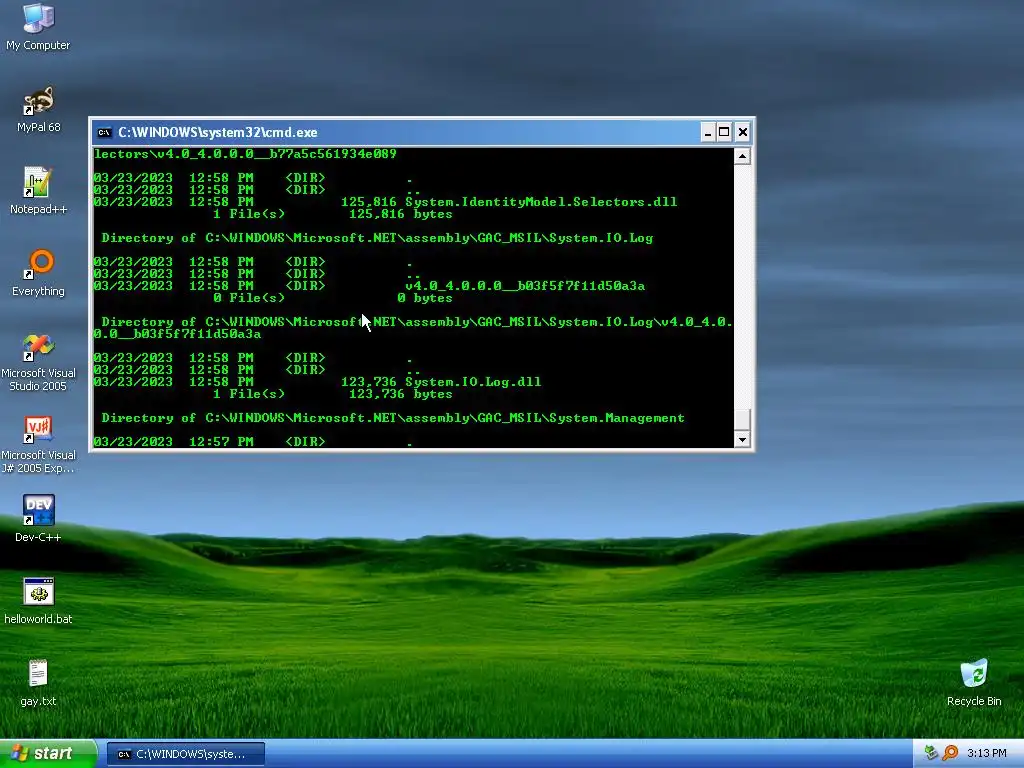This screenshot has height=768, width=1024.
Task: Click the 123,736 bytes summary line
Action: 332,394
